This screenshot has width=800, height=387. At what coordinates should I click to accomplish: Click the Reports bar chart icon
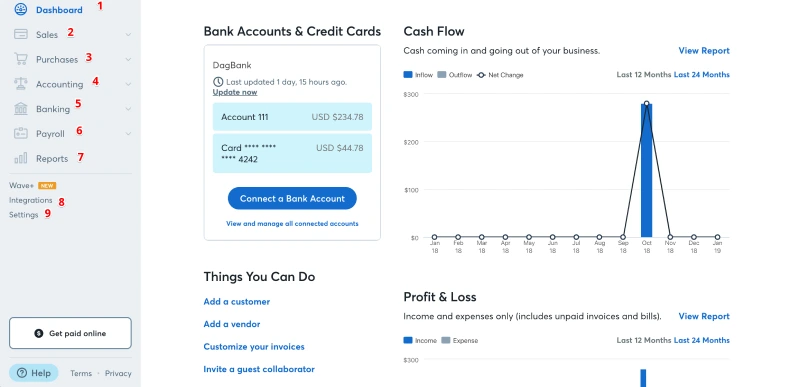20,158
